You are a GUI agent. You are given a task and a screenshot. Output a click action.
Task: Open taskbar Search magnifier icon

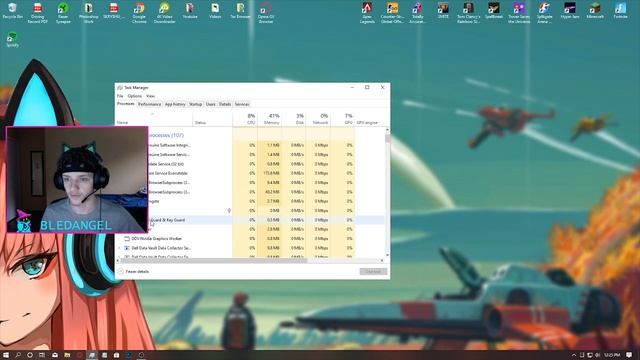pos(18,355)
